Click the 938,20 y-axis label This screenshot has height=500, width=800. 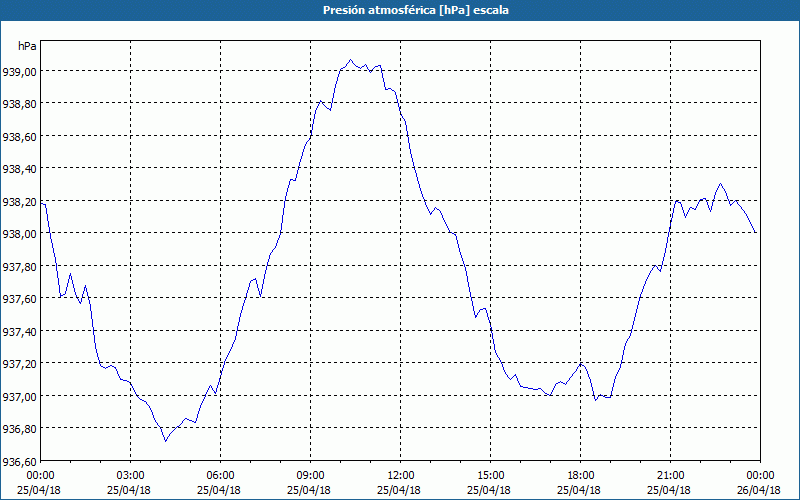(19, 202)
